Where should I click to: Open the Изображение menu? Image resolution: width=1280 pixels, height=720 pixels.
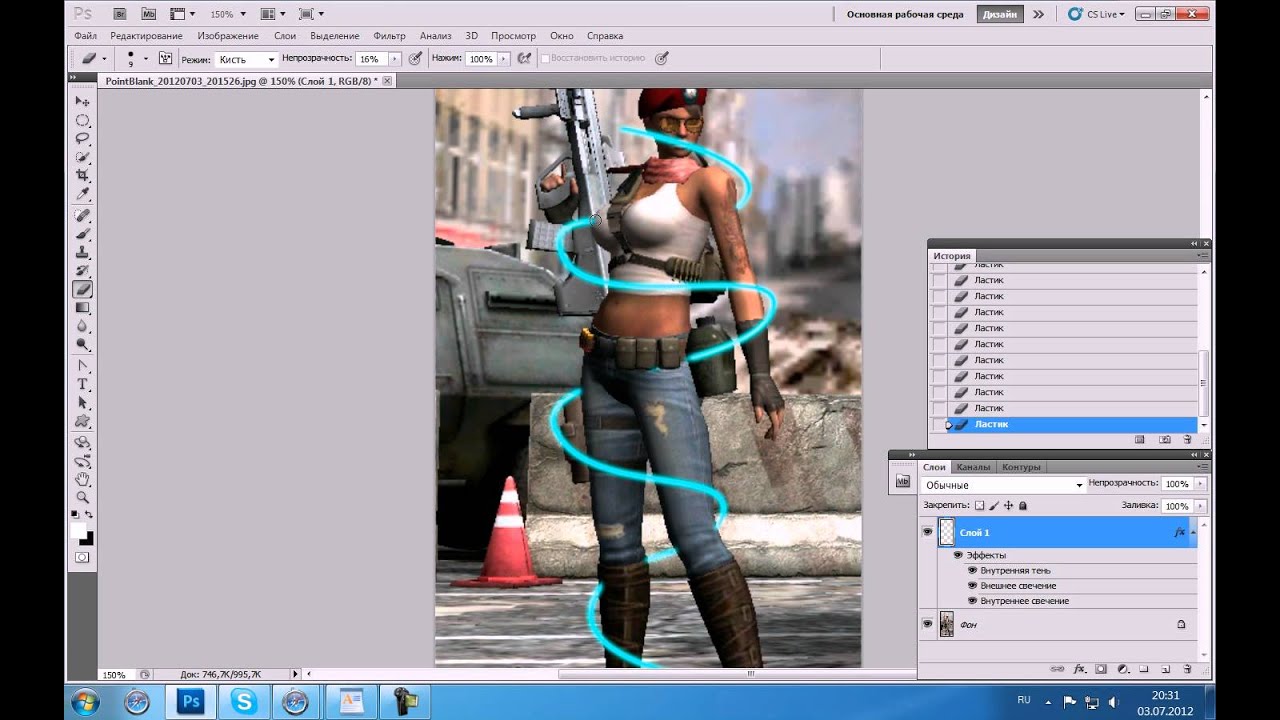coord(228,36)
